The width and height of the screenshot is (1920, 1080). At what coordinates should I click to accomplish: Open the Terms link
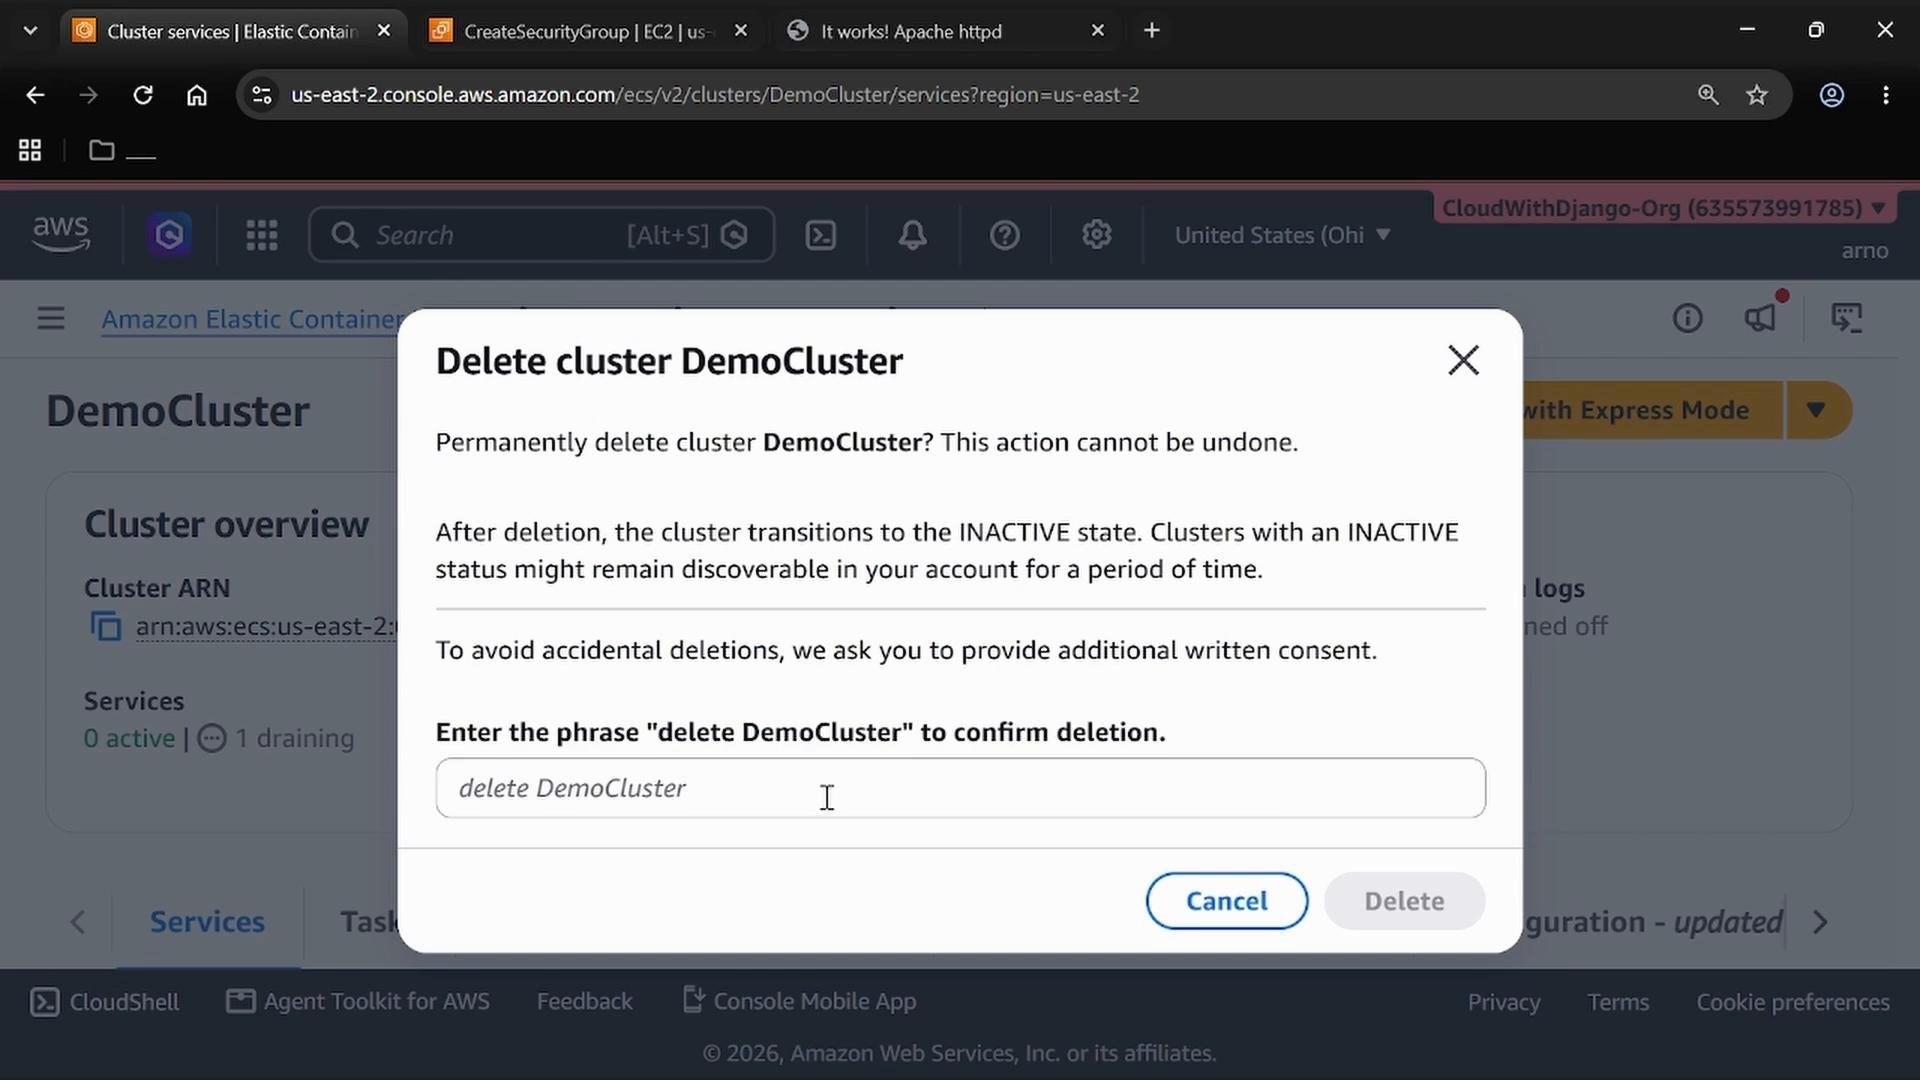coord(1617,1002)
